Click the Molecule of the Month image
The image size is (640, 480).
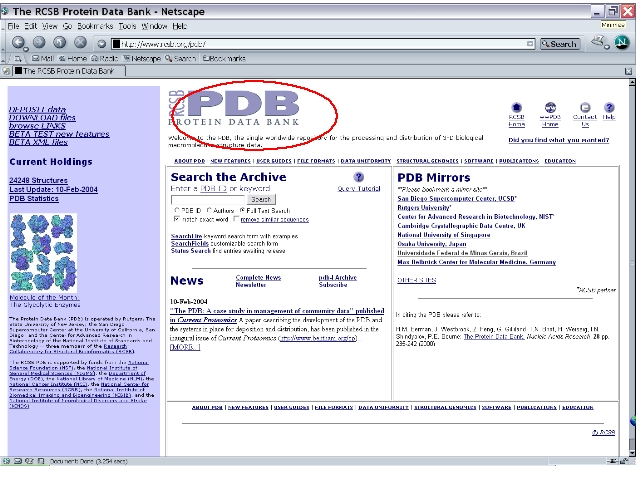click(42, 253)
